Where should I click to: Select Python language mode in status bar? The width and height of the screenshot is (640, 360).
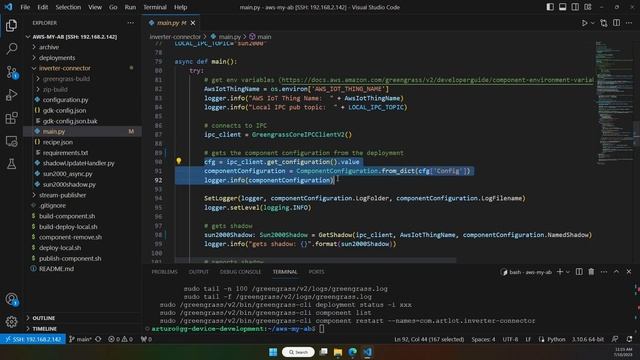coord(556,339)
